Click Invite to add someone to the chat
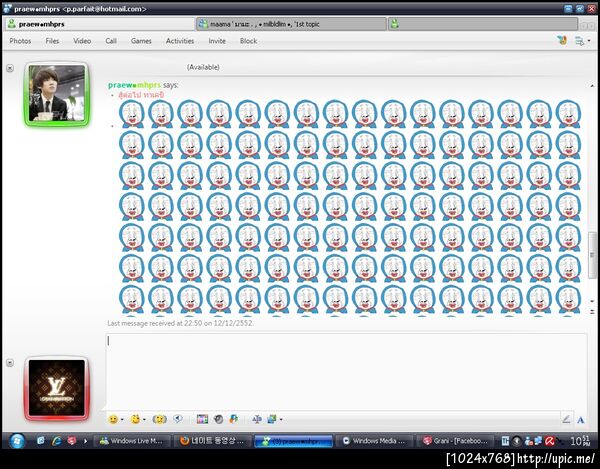The width and height of the screenshot is (600, 469). coord(217,41)
